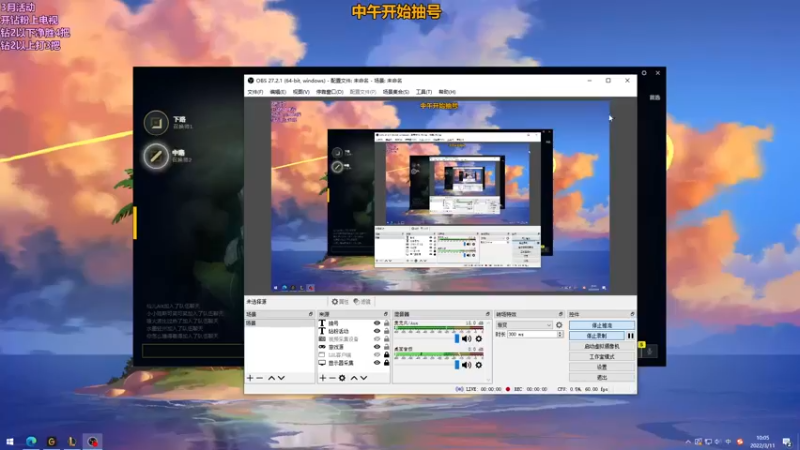Open game client settings gear icon
800x450 pixels.
click(x=644, y=73)
